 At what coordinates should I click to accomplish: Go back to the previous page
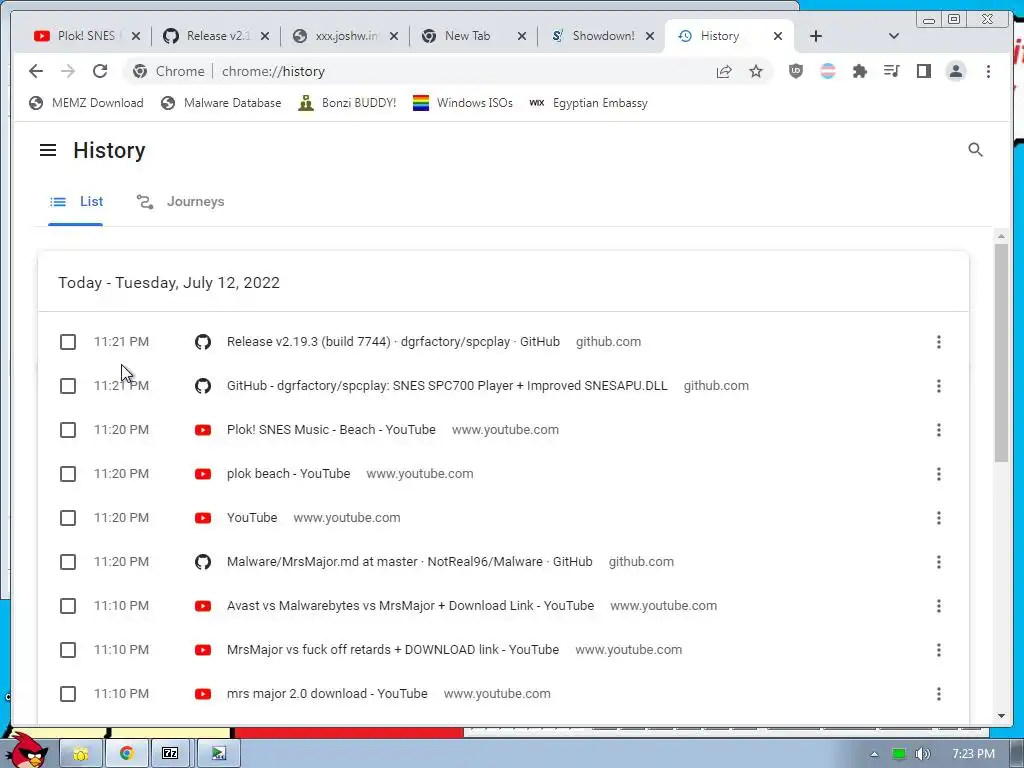tap(36, 71)
